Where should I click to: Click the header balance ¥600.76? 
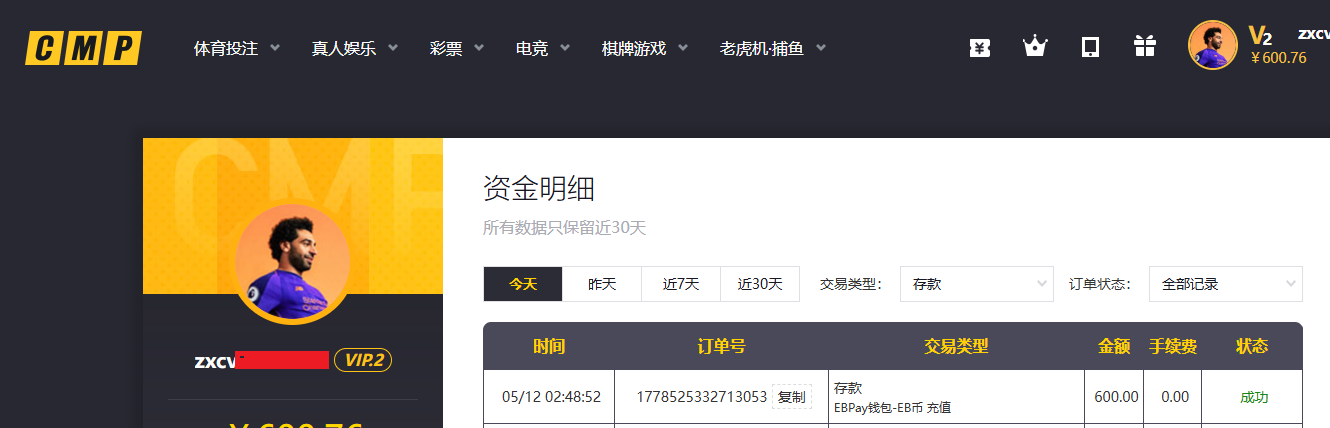pos(1278,58)
